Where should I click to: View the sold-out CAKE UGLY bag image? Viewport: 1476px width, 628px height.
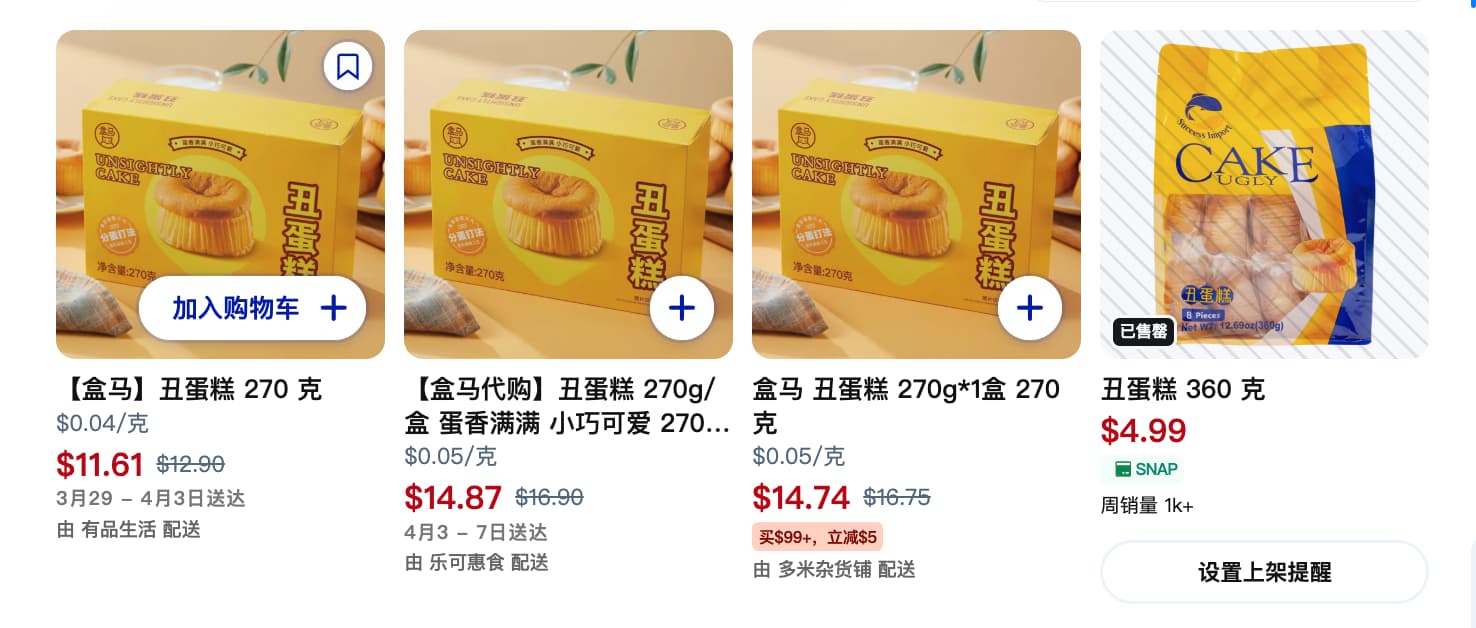coord(1264,194)
